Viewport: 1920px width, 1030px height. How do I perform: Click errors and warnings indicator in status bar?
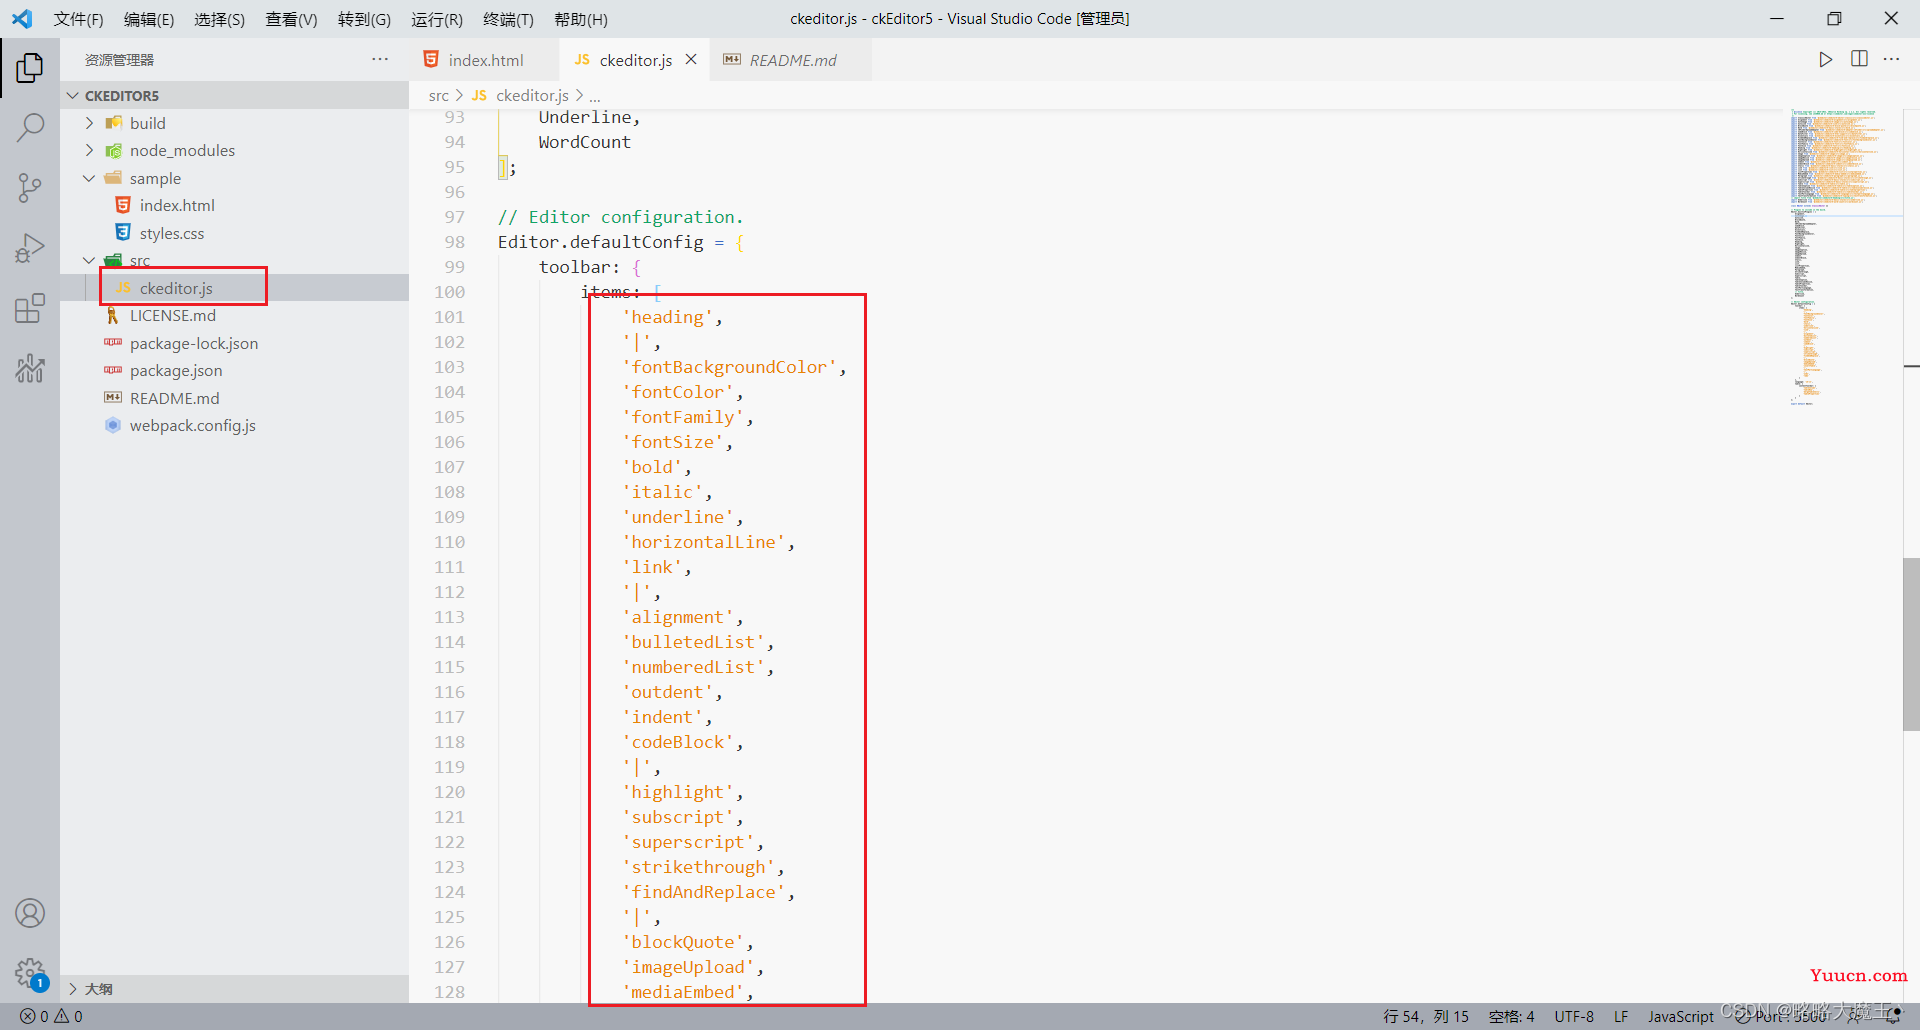pyautogui.click(x=52, y=1016)
